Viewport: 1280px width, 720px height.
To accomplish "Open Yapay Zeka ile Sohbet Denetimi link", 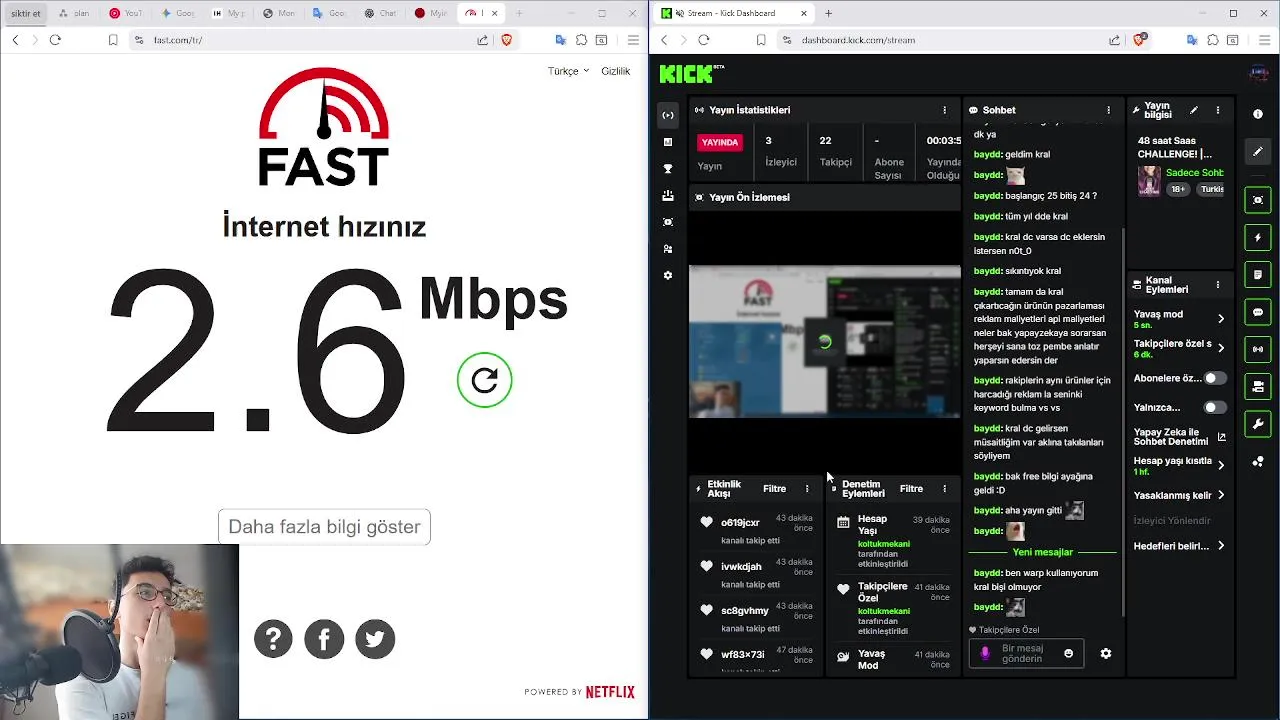I will 1179,437.
